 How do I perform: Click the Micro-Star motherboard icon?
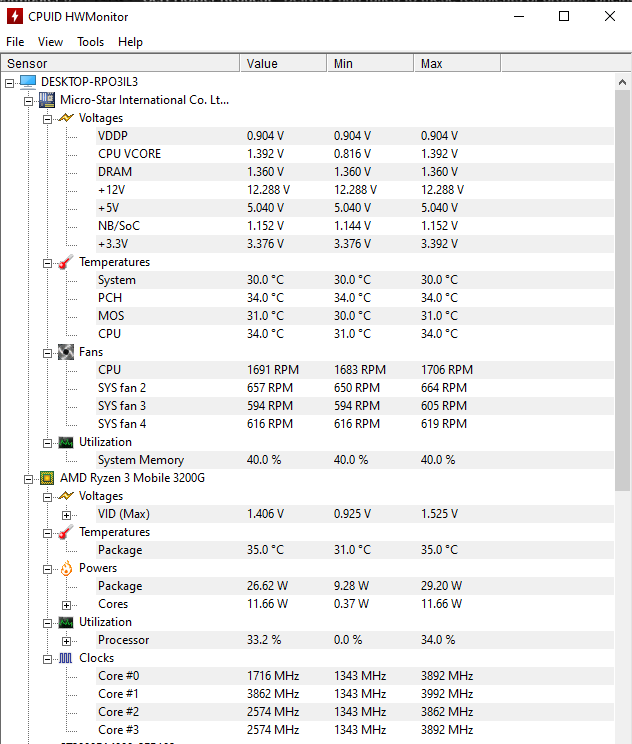click(x=46, y=100)
